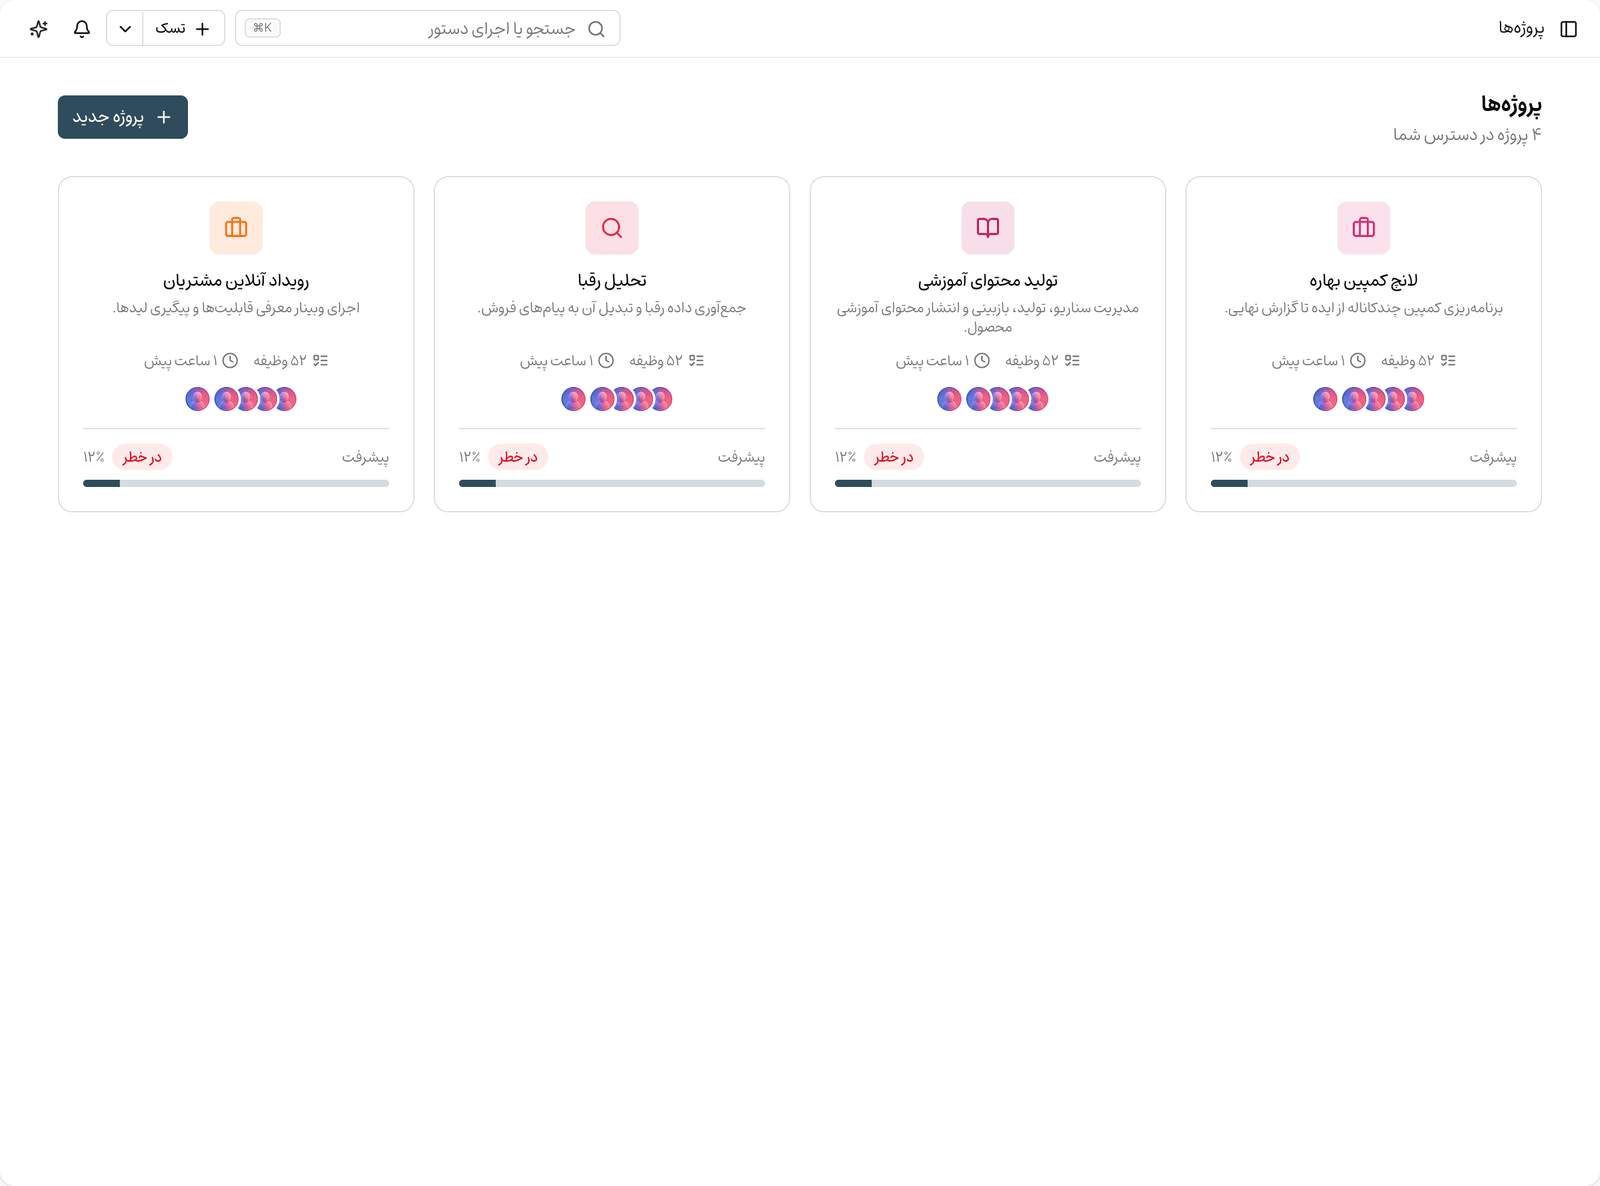Click the clock icon on تحلیل رقبا card
This screenshot has width=1600, height=1186.
coord(606,360)
